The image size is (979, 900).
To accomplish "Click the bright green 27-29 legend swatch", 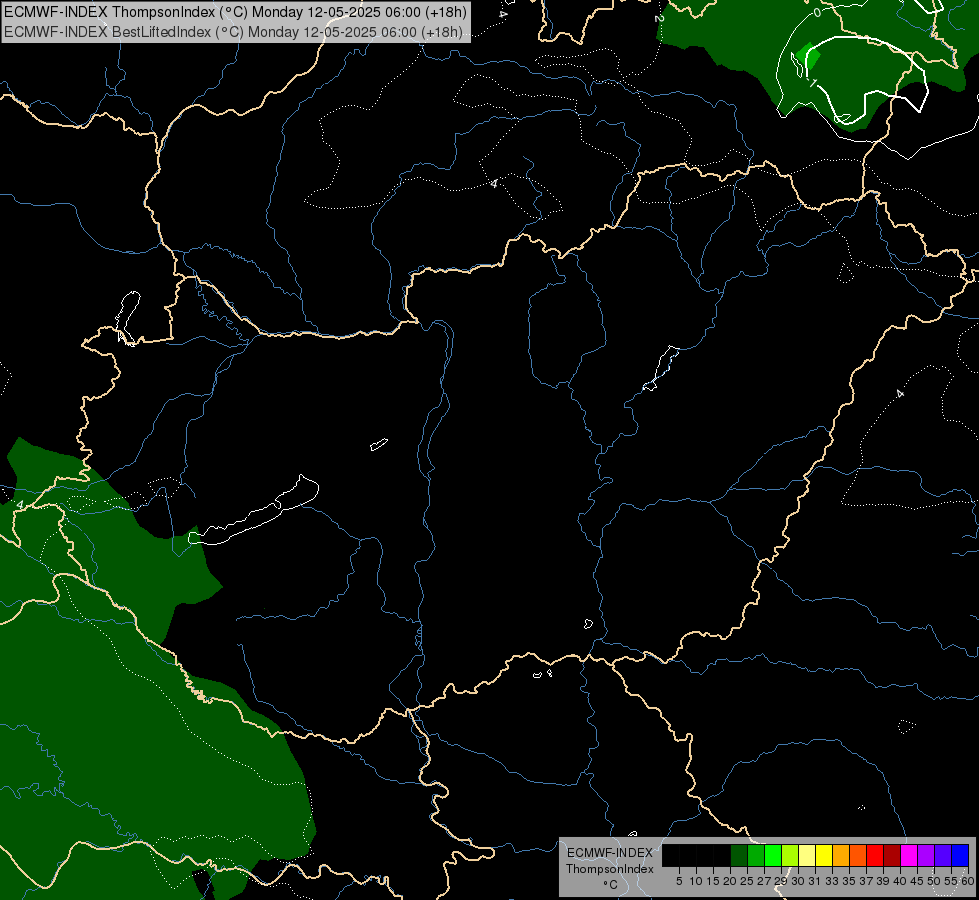I will pos(773,855).
